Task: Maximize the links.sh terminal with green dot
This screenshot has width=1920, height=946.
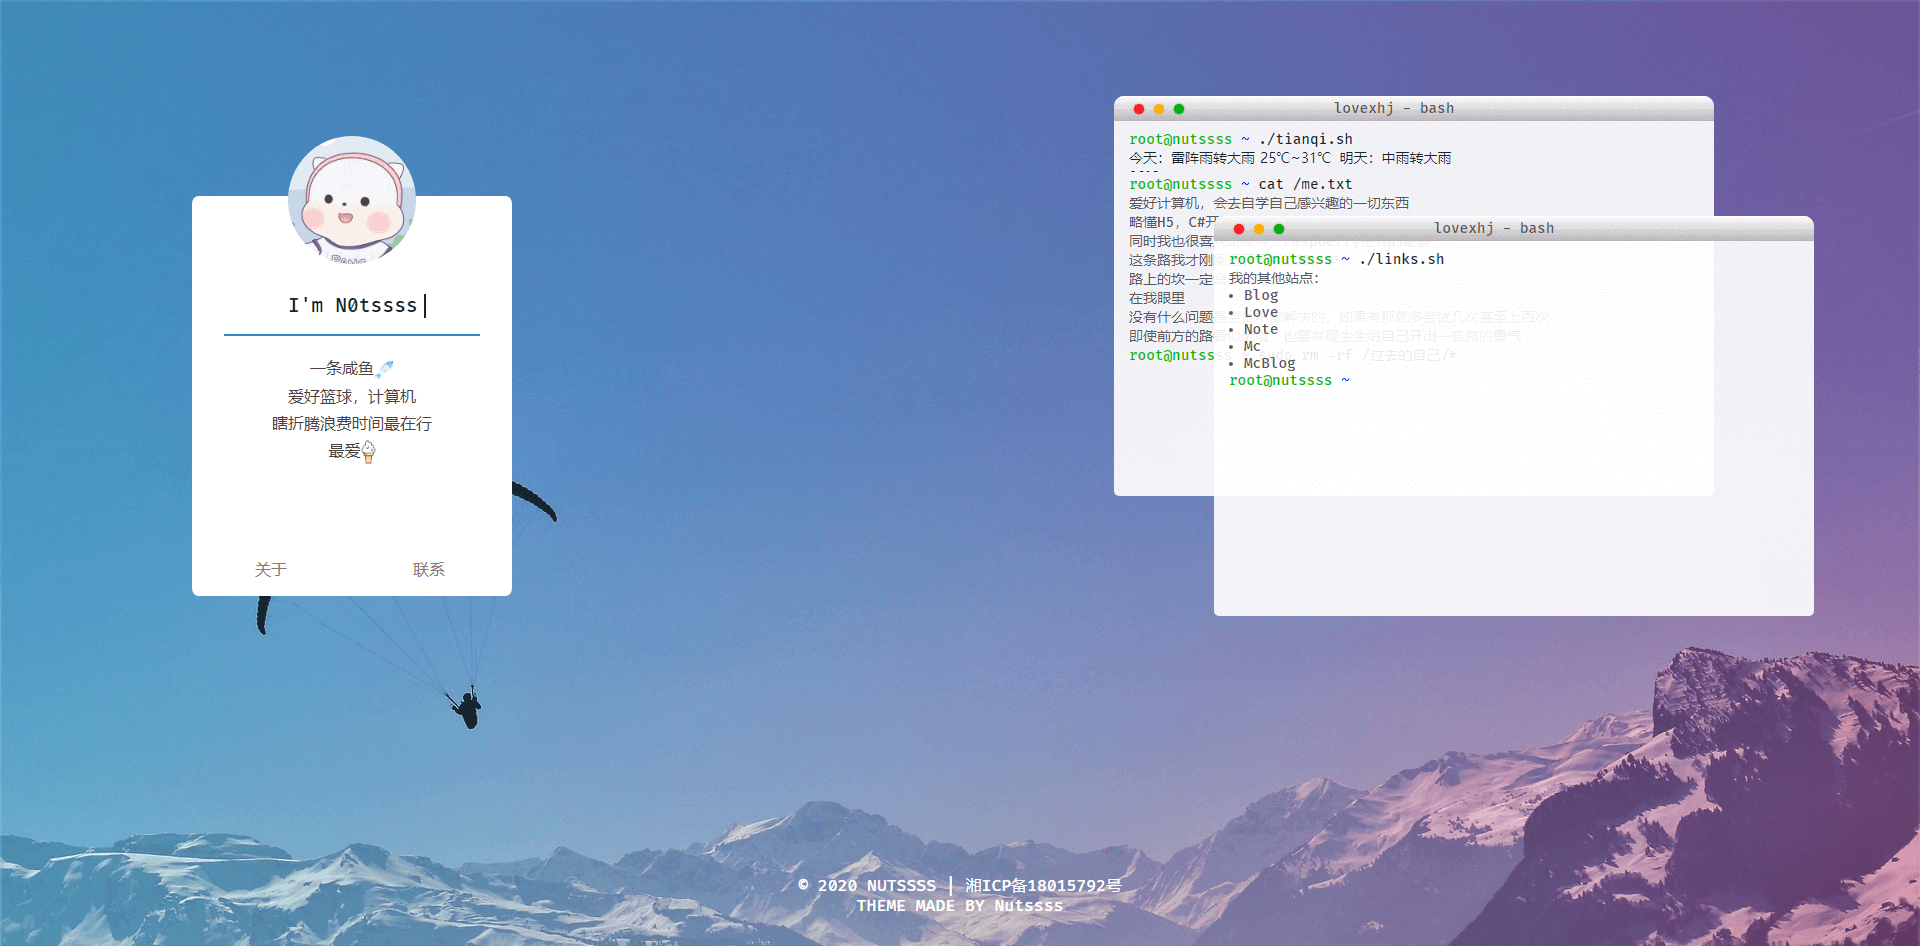Action: (x=1279, y=229)
